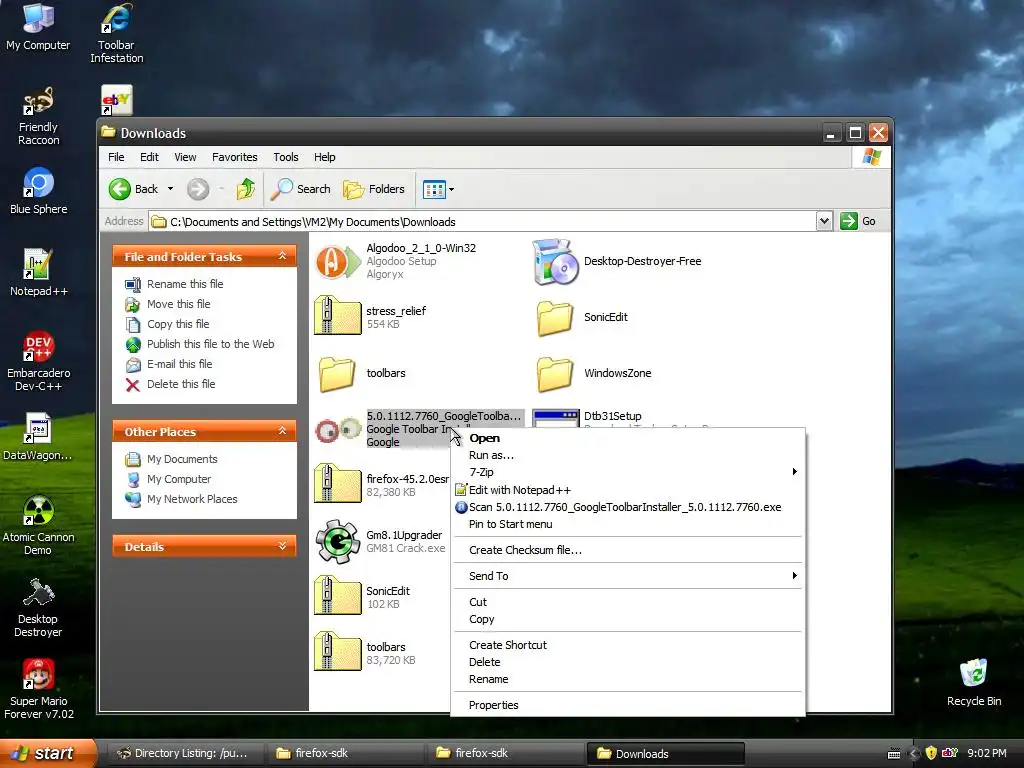This screenshot has height=768, width=1024.
Task: Open the Tools menu
Action: pos(285,157)
